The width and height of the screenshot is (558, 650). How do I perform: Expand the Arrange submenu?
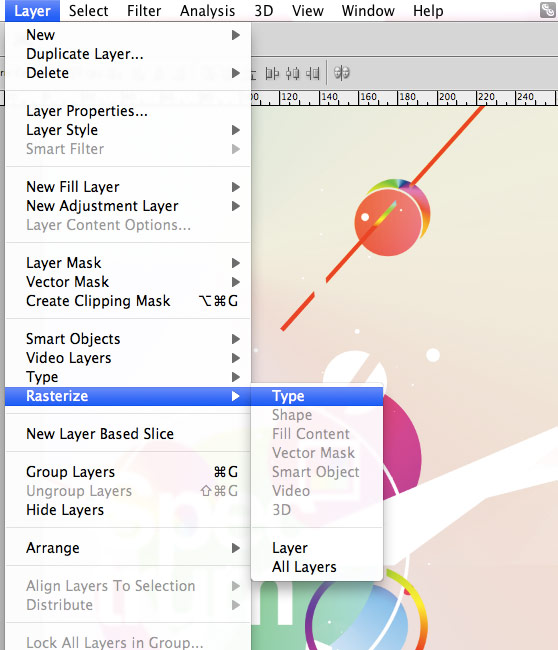128,548
